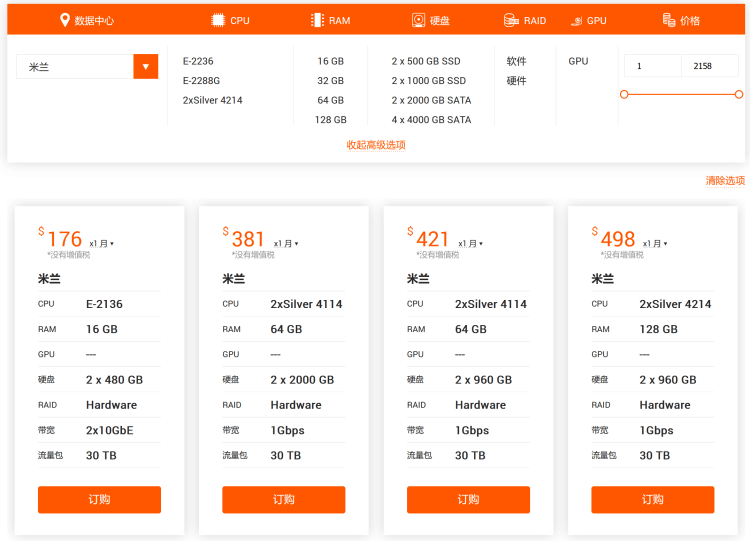Open billing period dropdown on $421 plan
The height and width of the screenshot is (541, 750).
tap(470, 243)
